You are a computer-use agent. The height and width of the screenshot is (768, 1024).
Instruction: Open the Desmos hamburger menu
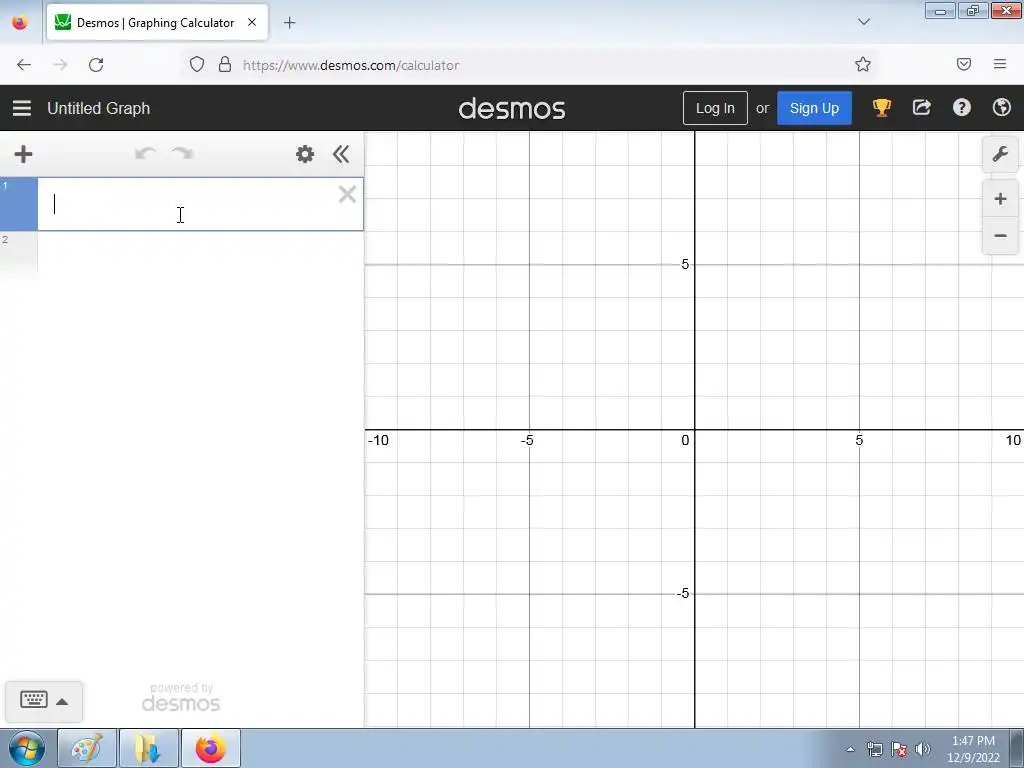pos(22,108)
